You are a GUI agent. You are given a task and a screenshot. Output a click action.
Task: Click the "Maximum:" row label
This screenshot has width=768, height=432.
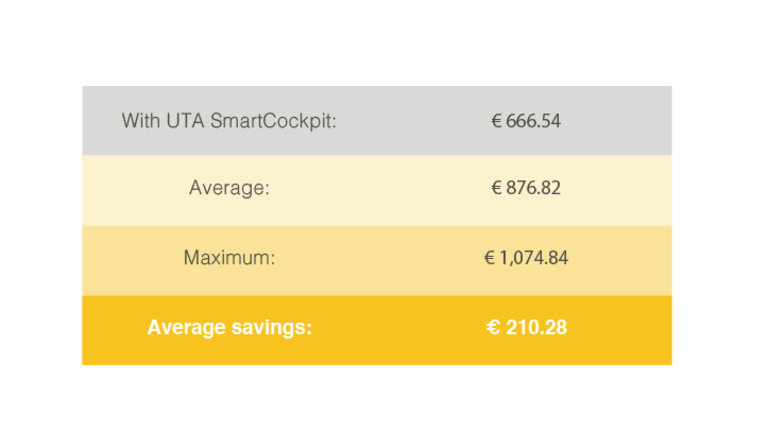point(229,258)
